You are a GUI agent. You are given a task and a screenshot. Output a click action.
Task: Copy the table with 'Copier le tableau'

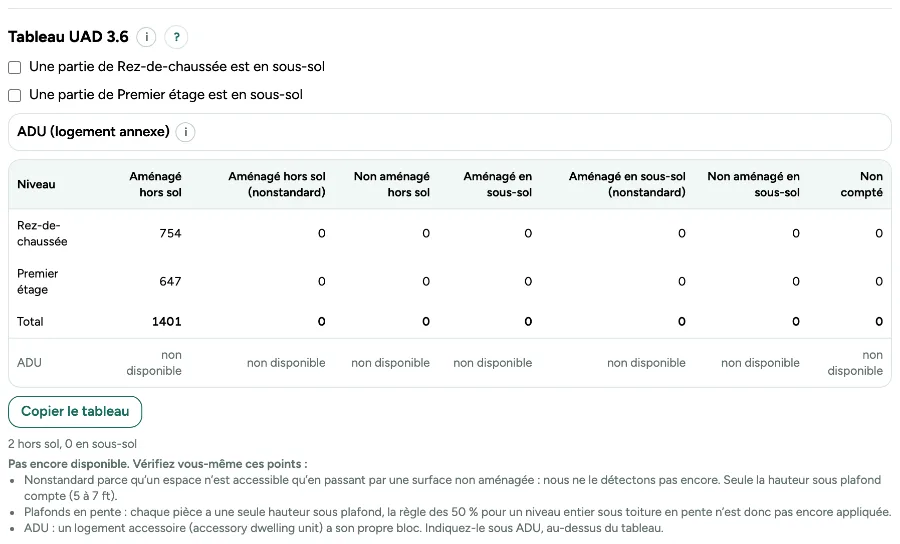click(x=75, y=411)
